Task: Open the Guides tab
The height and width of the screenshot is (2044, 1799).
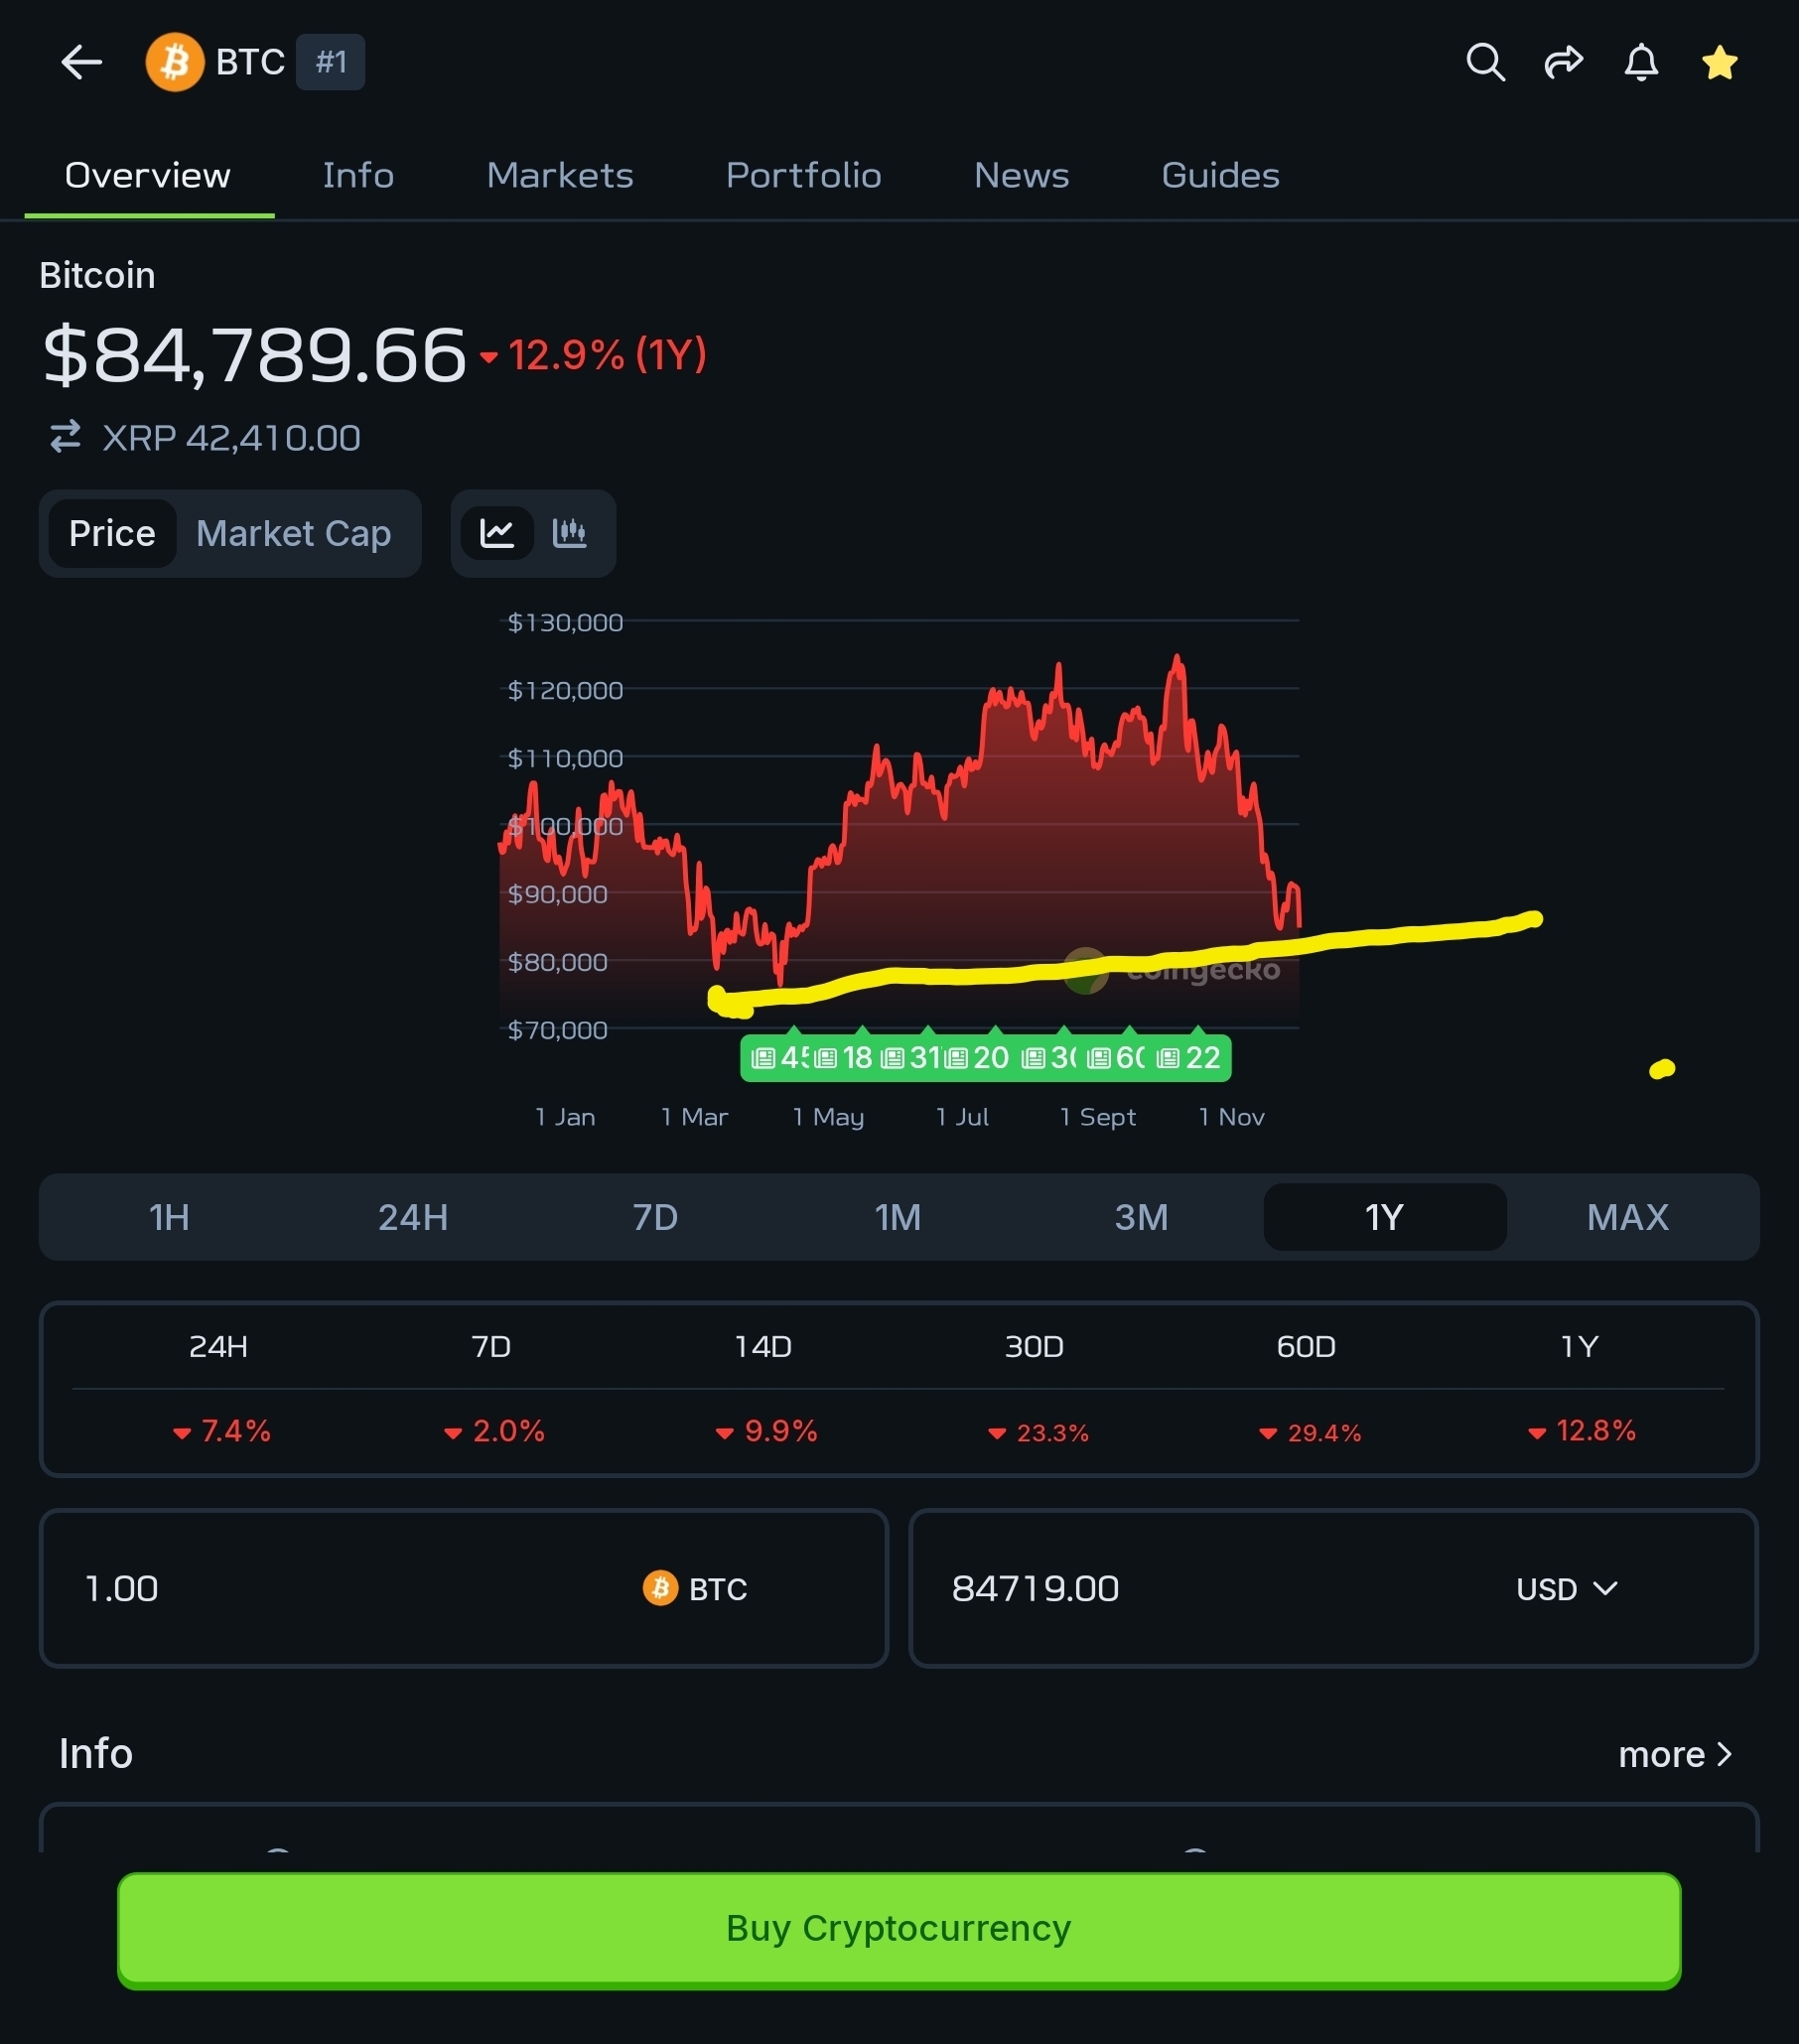Action: [1221, 175]
